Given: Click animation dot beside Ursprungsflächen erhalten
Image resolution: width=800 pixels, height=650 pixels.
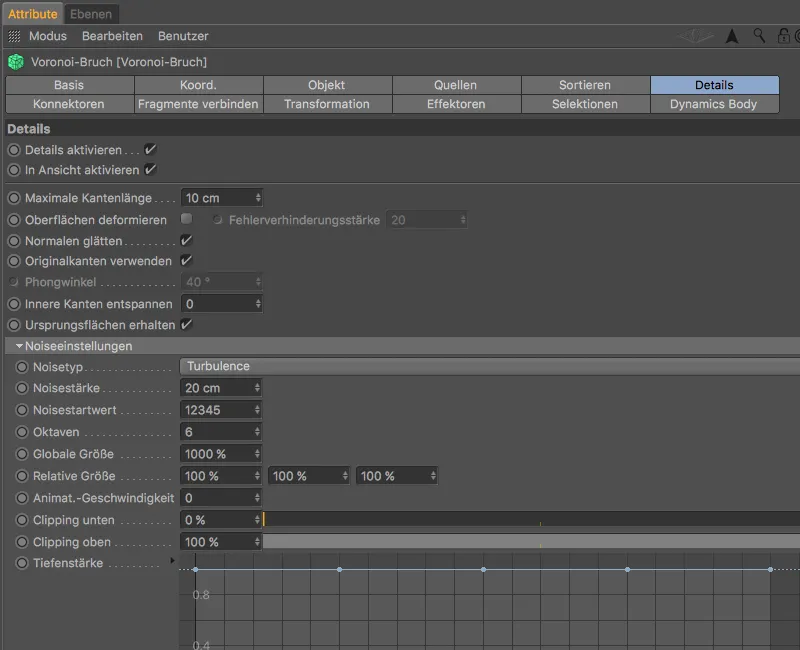Looking at the screenshot, I should [14, 325].
